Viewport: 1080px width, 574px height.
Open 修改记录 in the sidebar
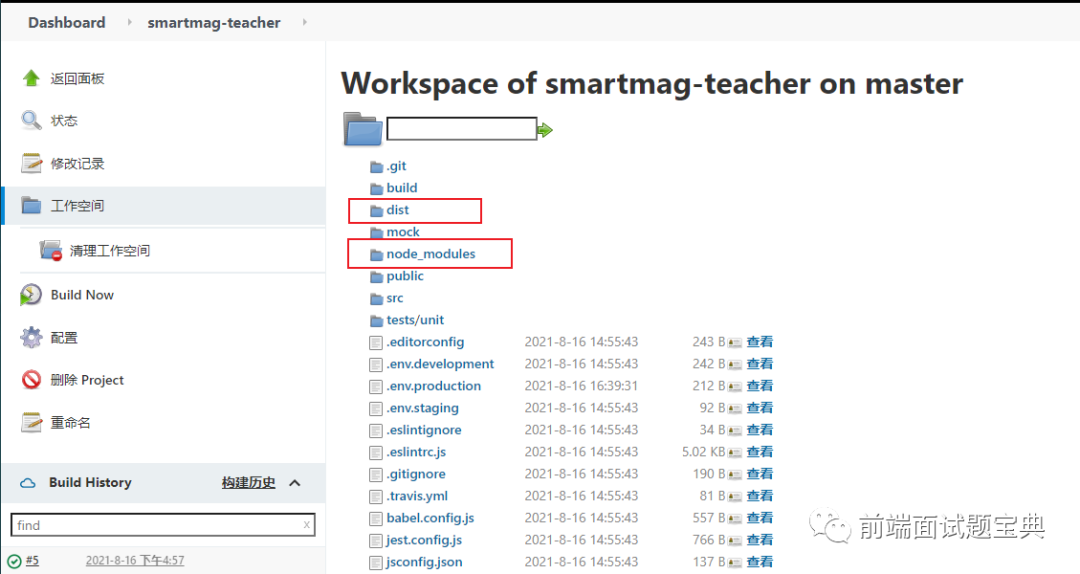pos(77,163)
